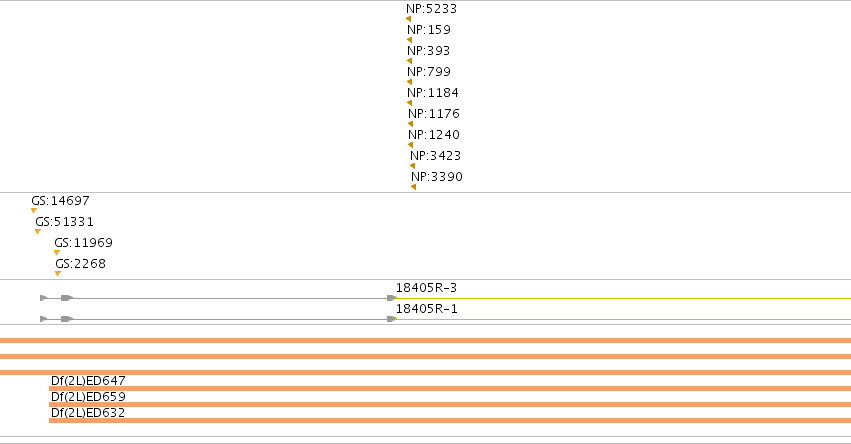Select the NP:1176 text
Image resolution: width=851 pixels, height=444 pixels.
pos(434,114)
